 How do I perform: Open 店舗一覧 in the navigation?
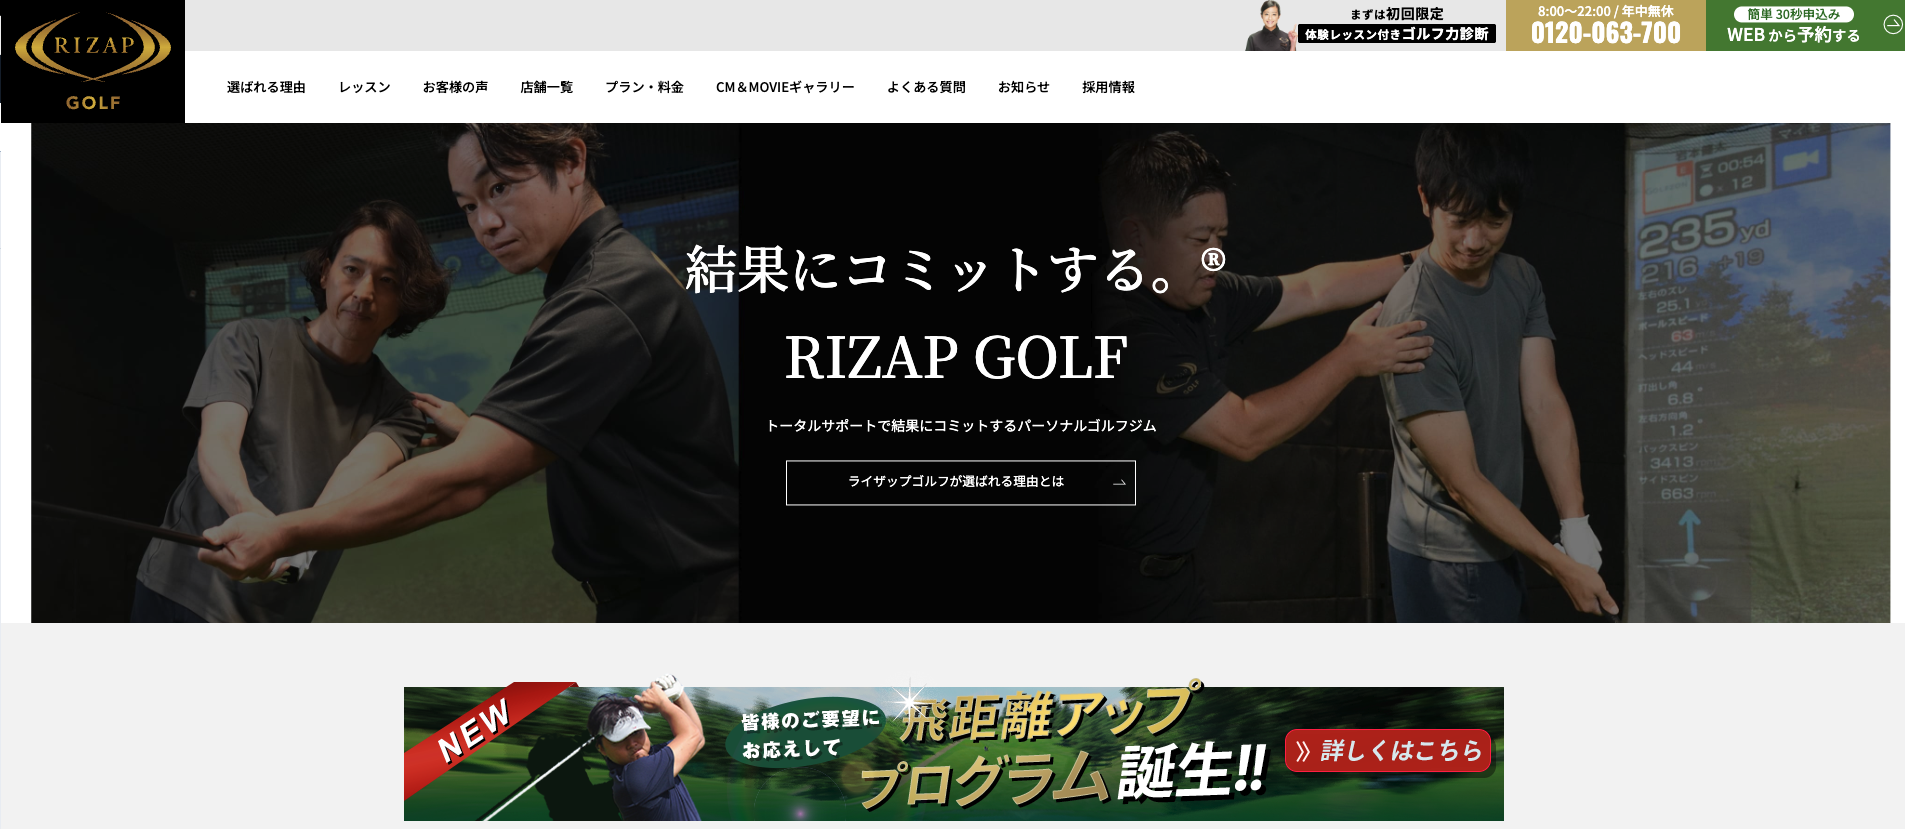point(546,87)
